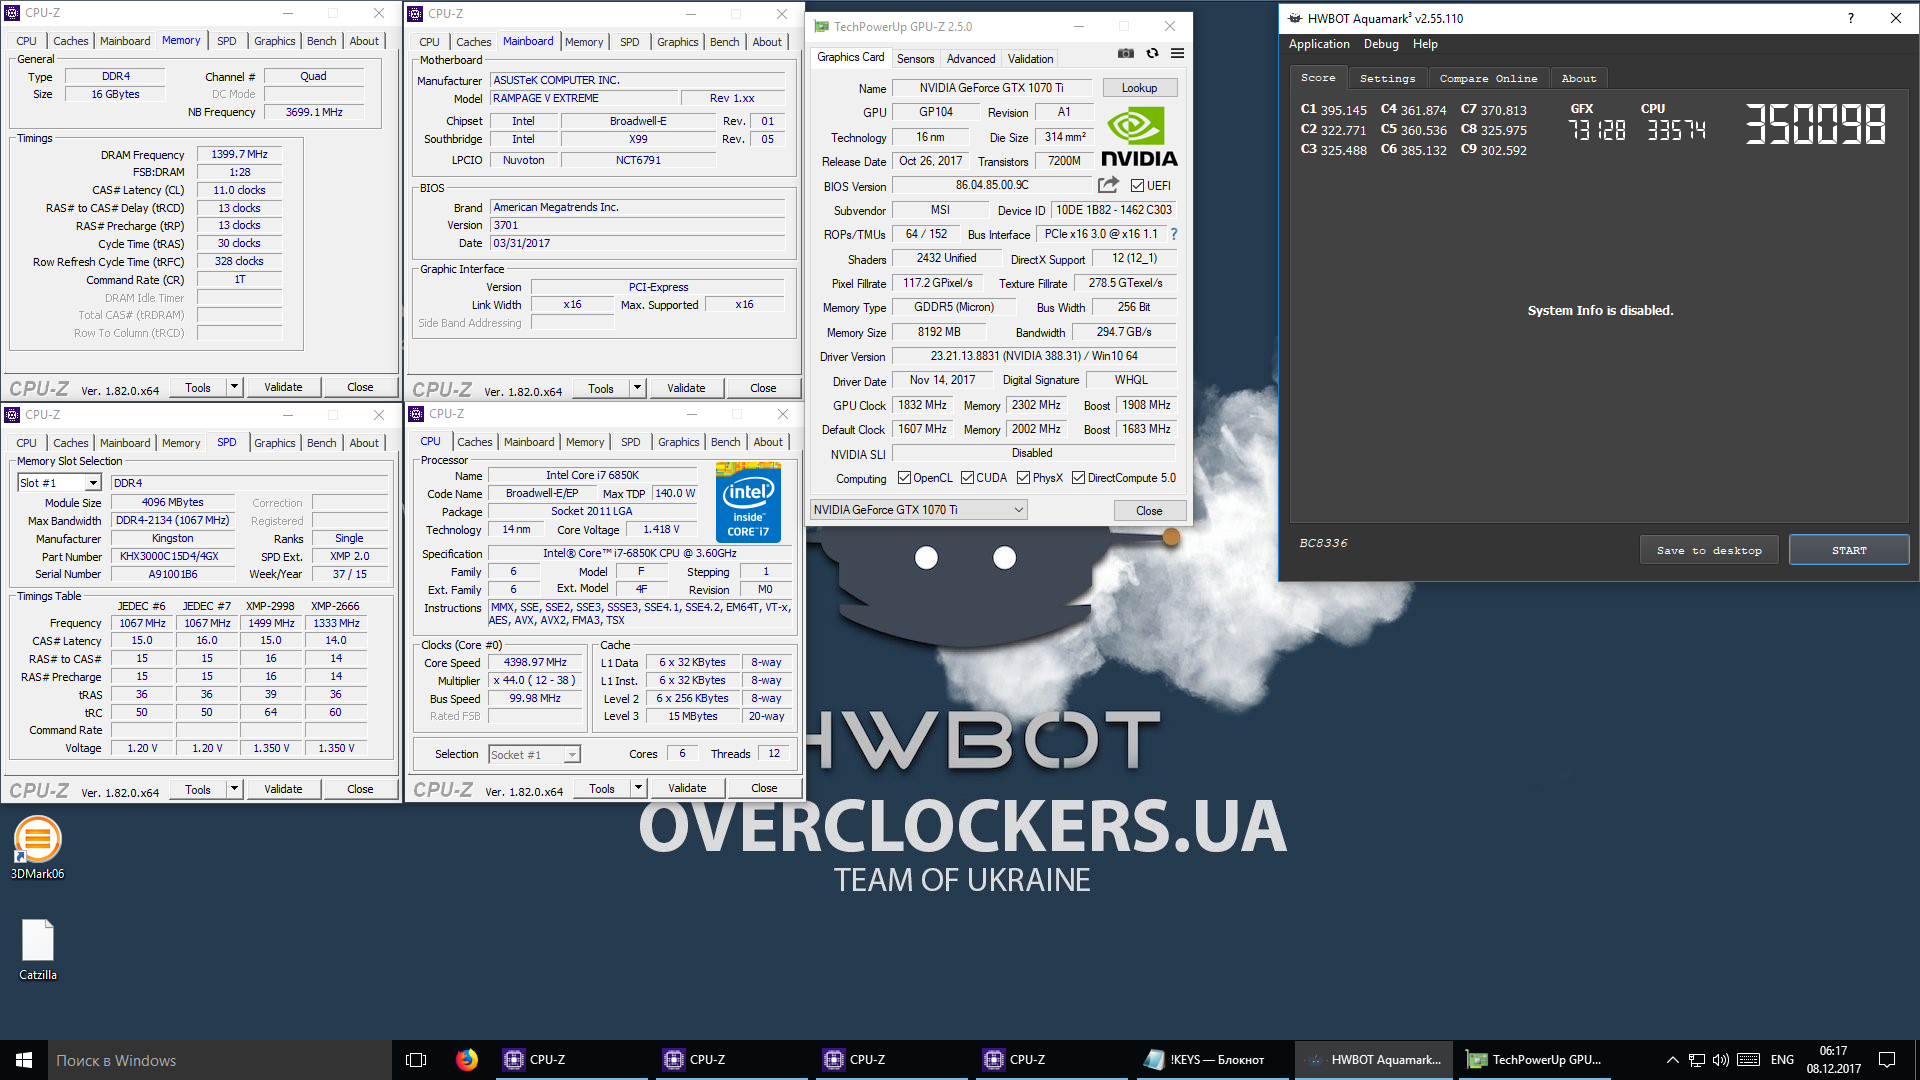The height and width of the screenshot is (1080, 1920).
Task: Toggle DirectCompute 5.0 checkbox
Action: click(x=1078, y=478)
